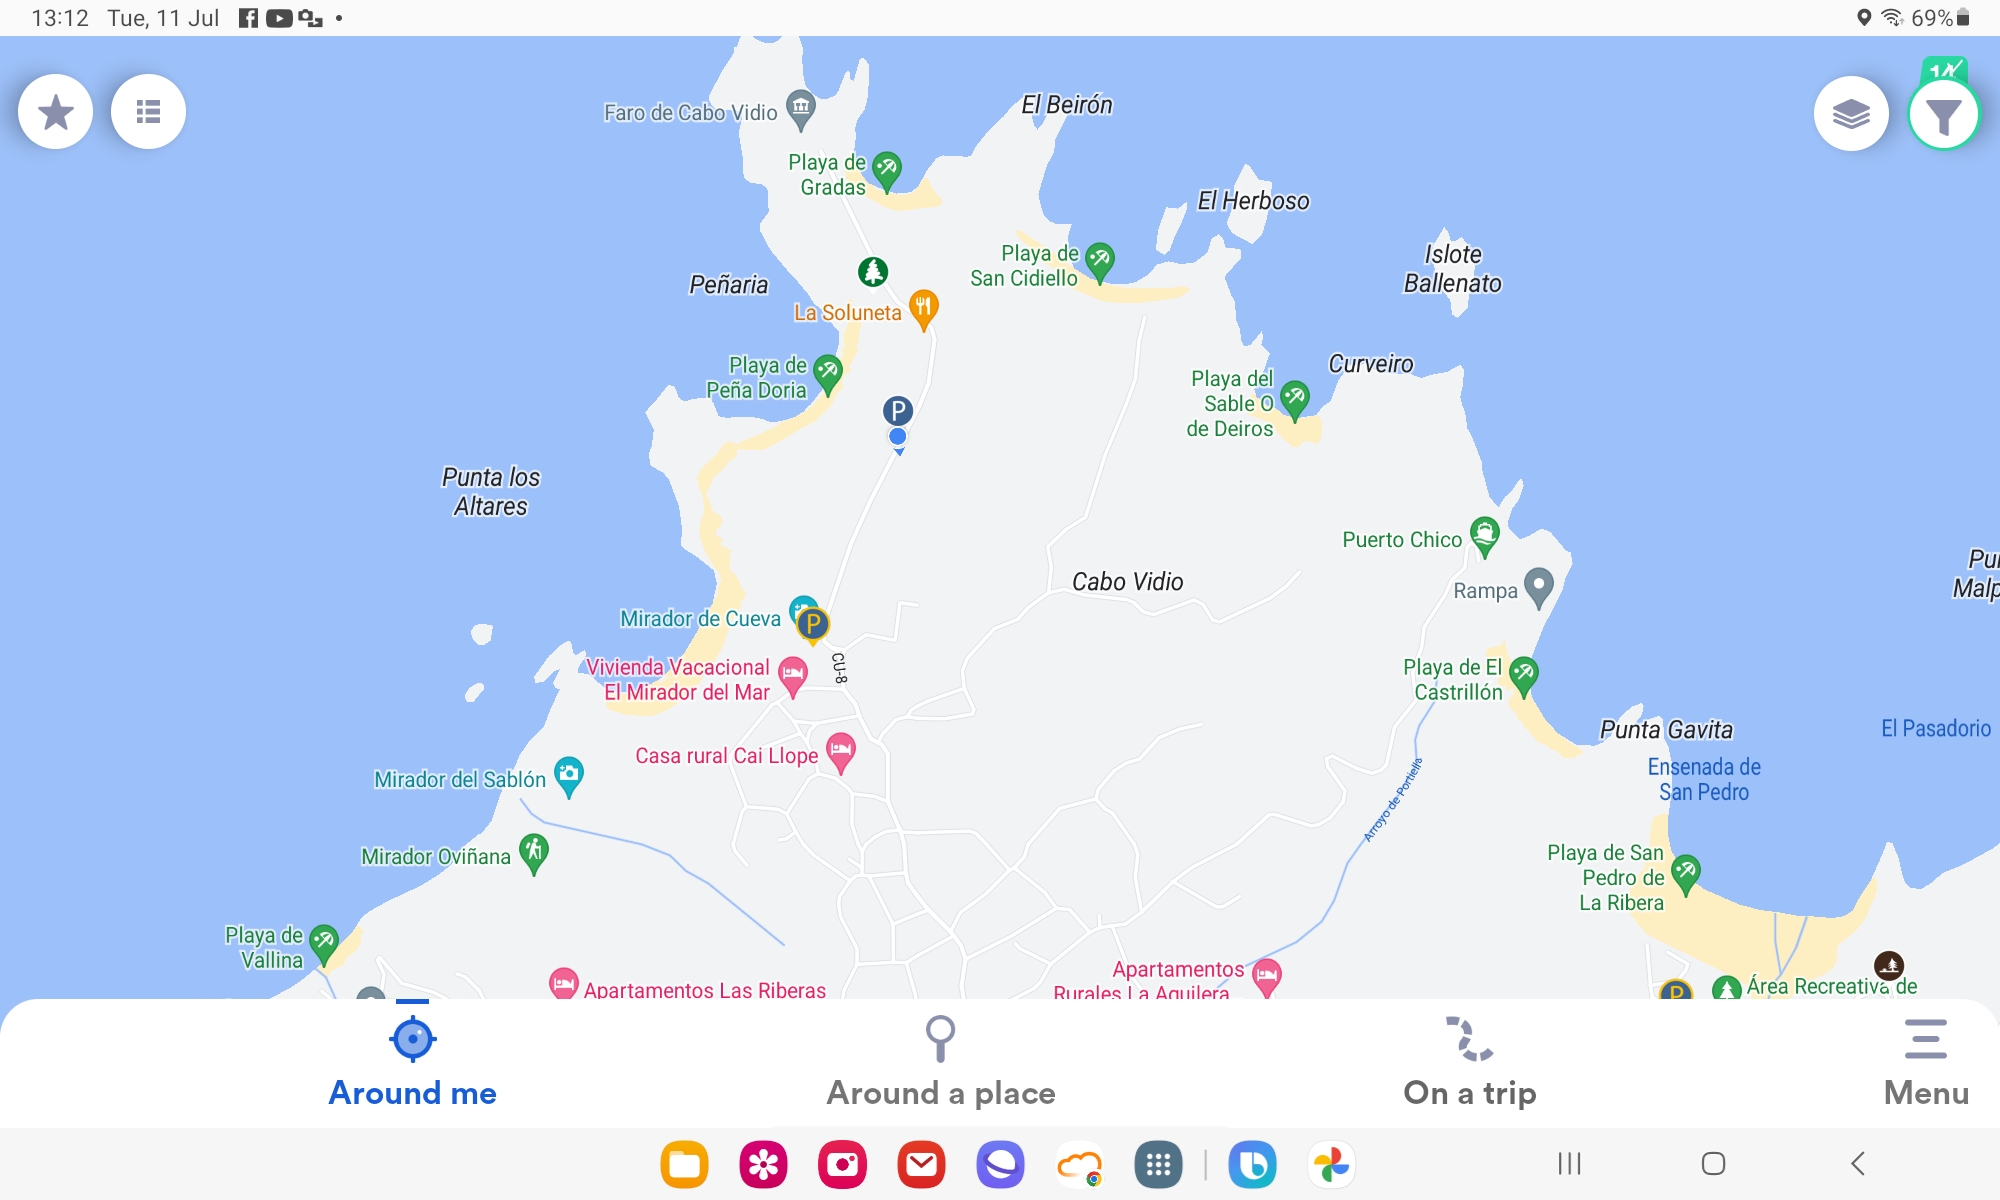Screen dimensions: 2000x1200
Task: Toggle the parking marker near Mirador de Cueva
Action: pyautogui.click(x=813, y=621)
